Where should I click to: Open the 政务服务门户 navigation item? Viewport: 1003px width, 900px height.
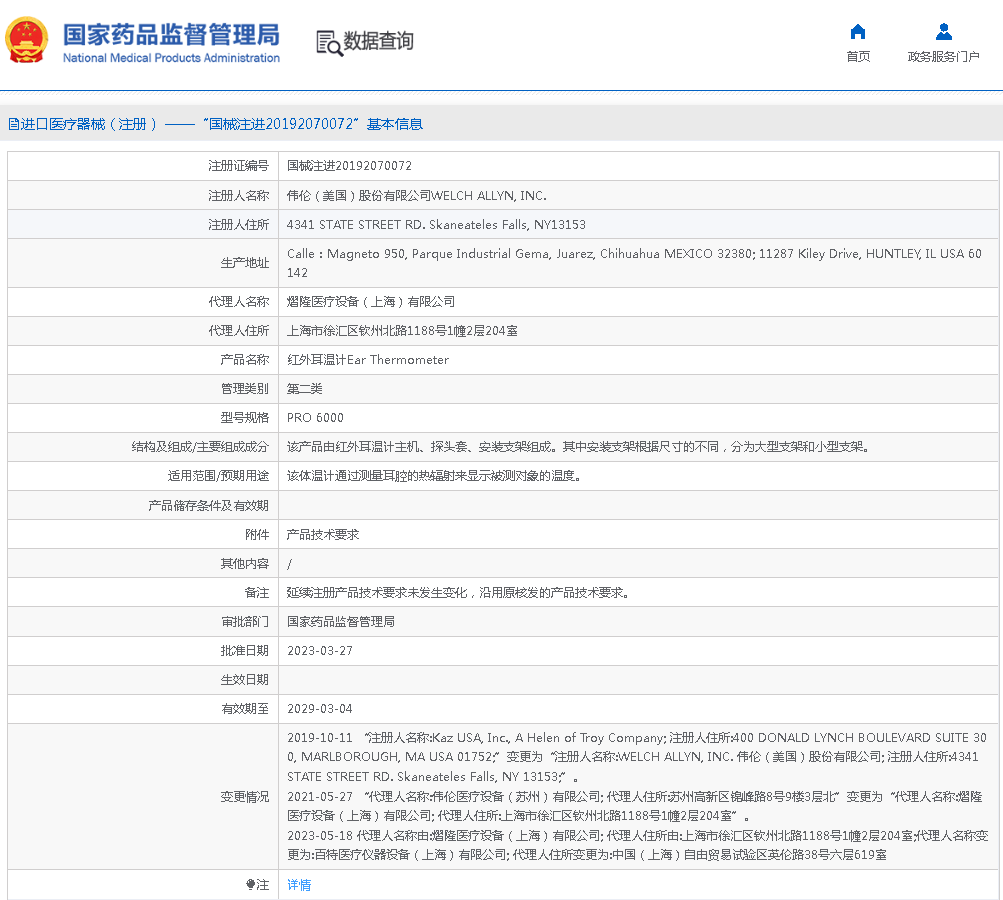point(943,57)
